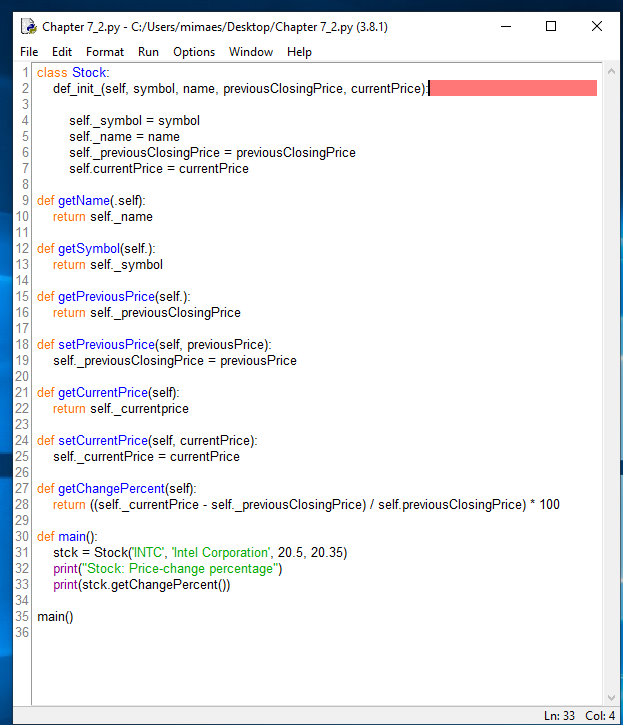This screenshot has height=725, width=623.
Task: Click the def_init_ line of code
Action: [x=241, y=88]
